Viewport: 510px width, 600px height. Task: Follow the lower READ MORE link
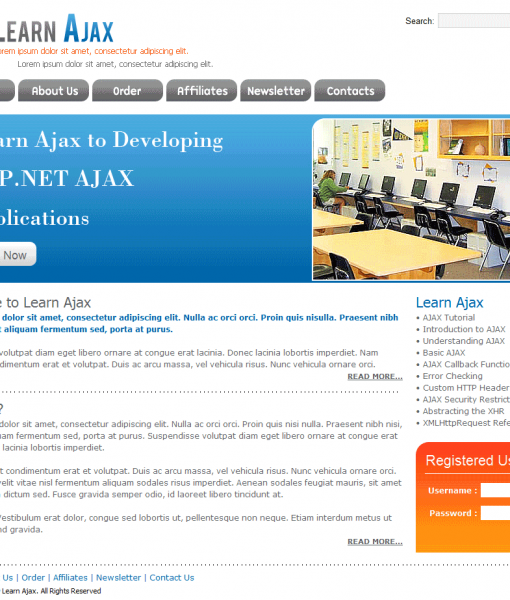pos(375,541)
